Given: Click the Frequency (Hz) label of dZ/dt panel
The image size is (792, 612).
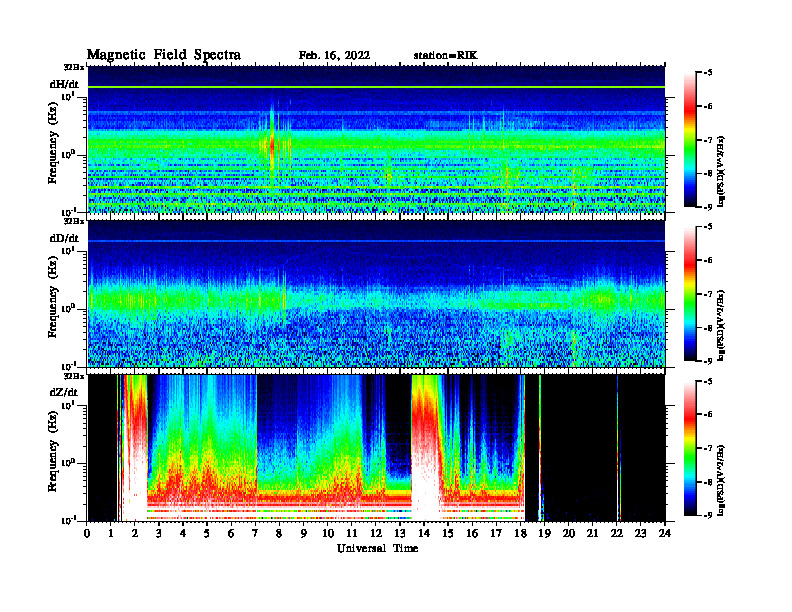Looking at the screenshot, I should pyautogui.click(x=53, y=449).
